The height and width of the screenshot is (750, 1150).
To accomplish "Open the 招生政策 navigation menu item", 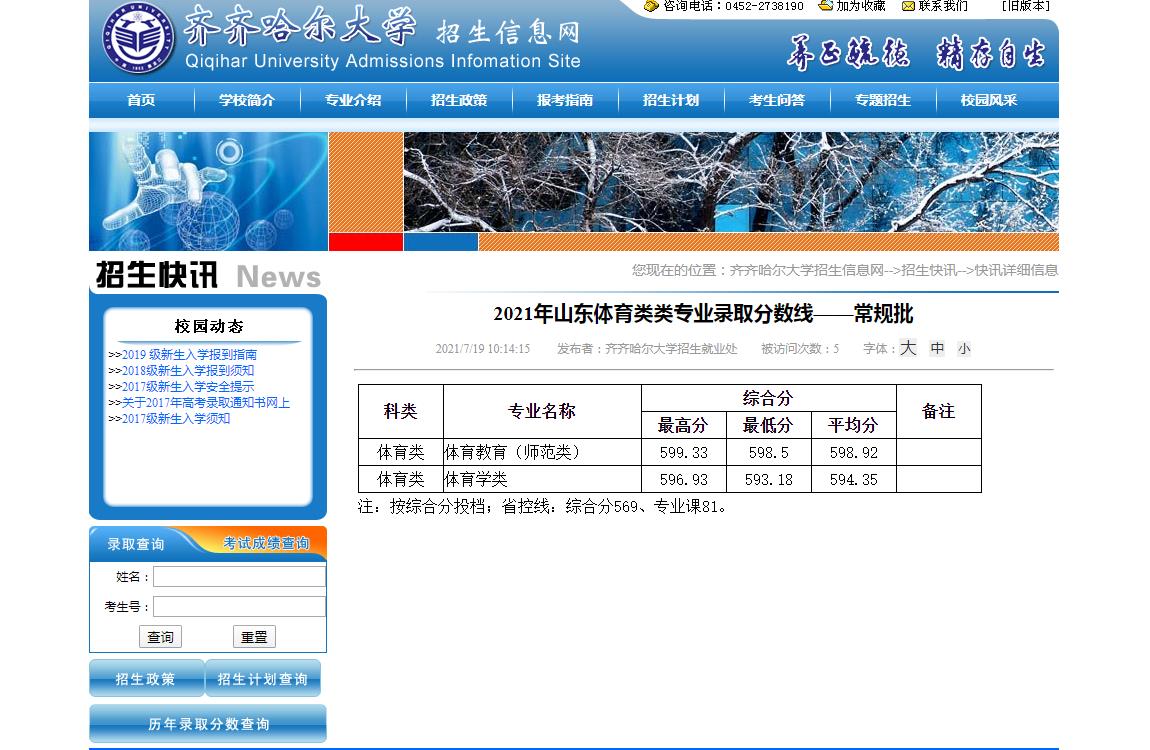I will (459, 100).
